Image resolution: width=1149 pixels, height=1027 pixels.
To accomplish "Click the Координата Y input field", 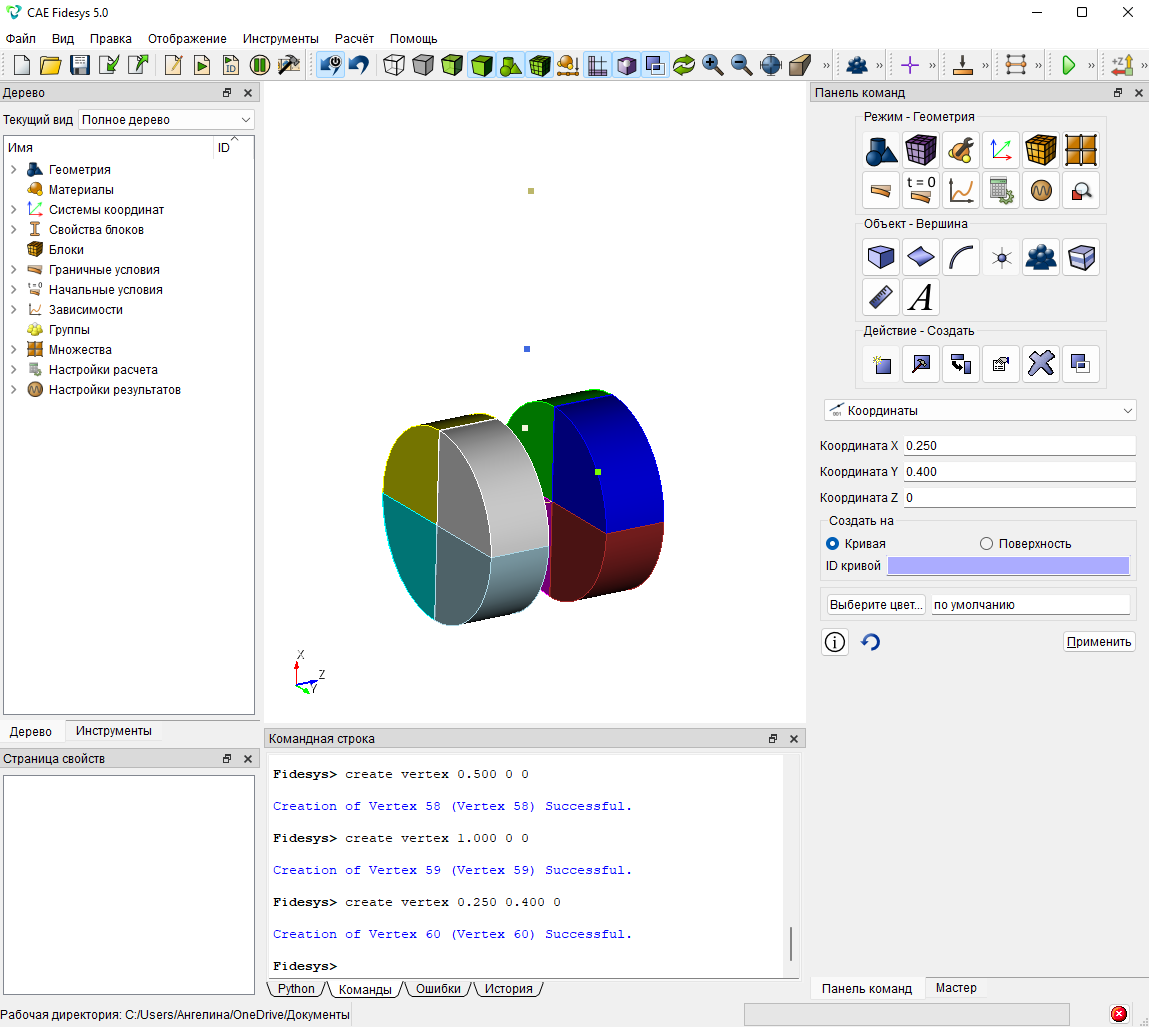I will coord(1019,472).
